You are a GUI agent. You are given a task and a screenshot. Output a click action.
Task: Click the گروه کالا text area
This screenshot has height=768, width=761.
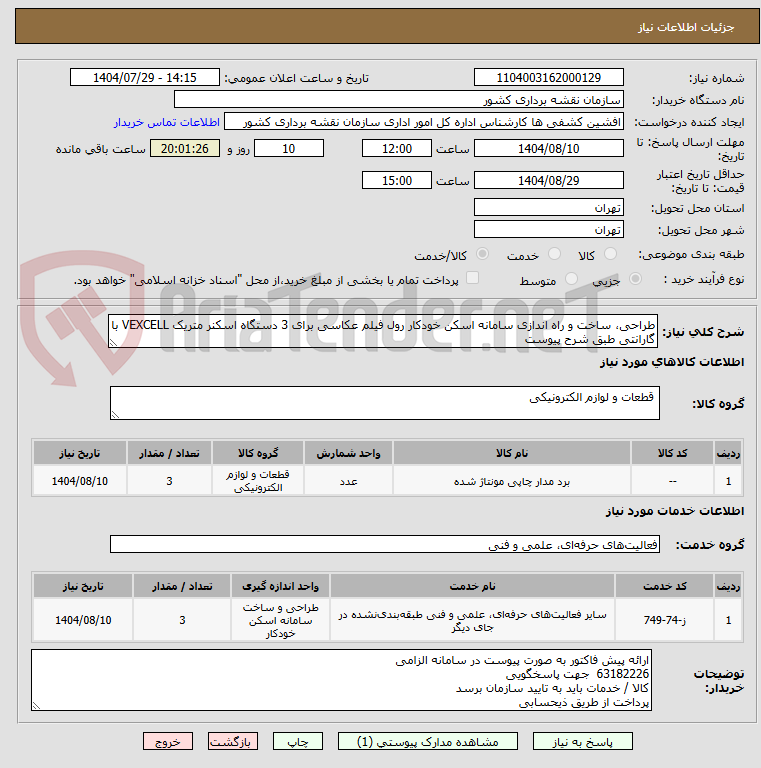(384, 403)
